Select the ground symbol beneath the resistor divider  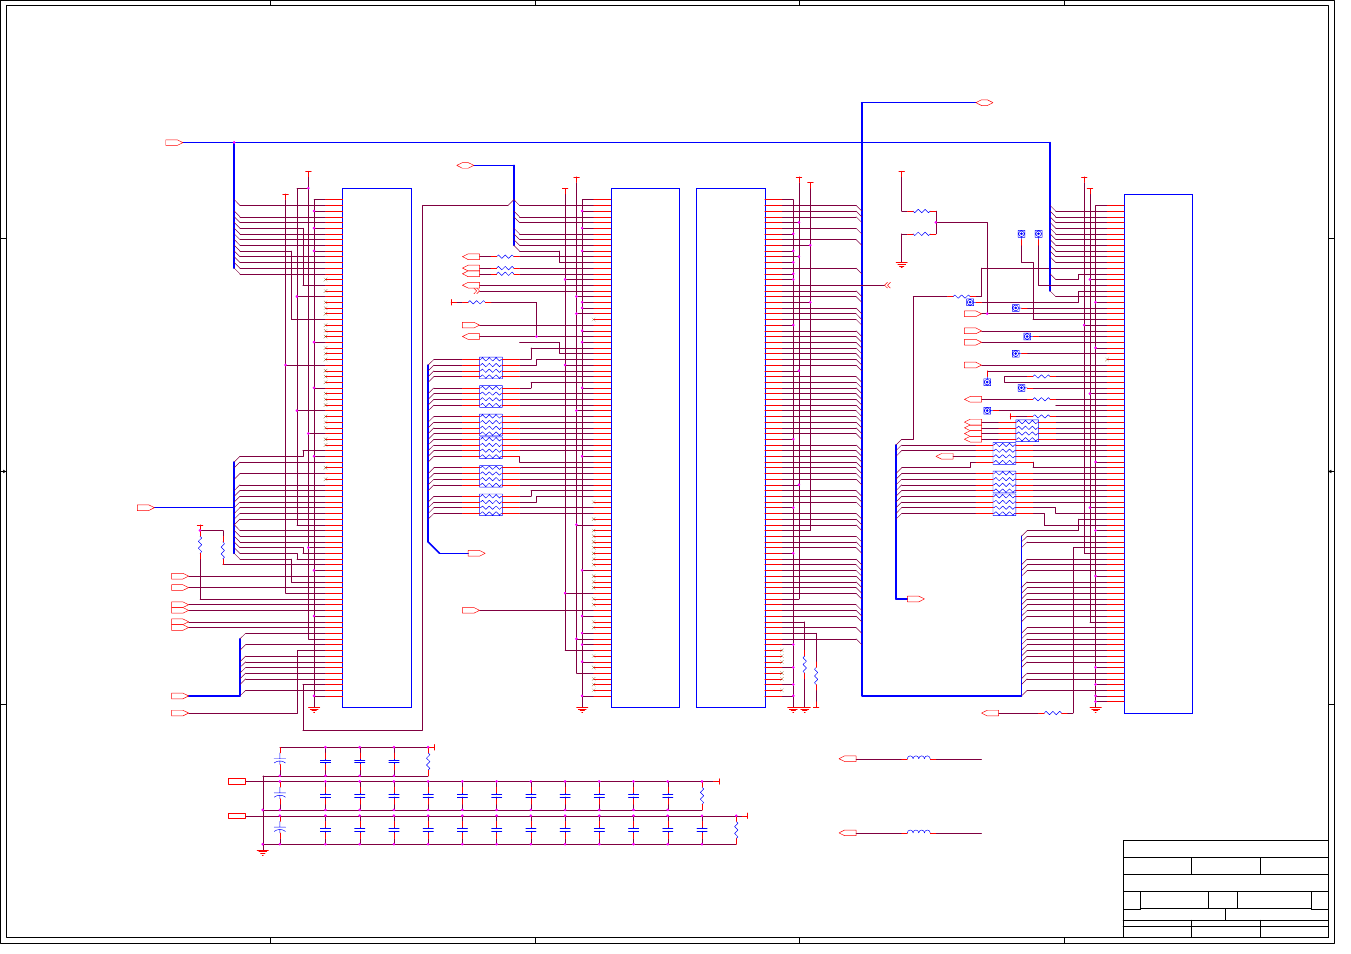point(901,265)
